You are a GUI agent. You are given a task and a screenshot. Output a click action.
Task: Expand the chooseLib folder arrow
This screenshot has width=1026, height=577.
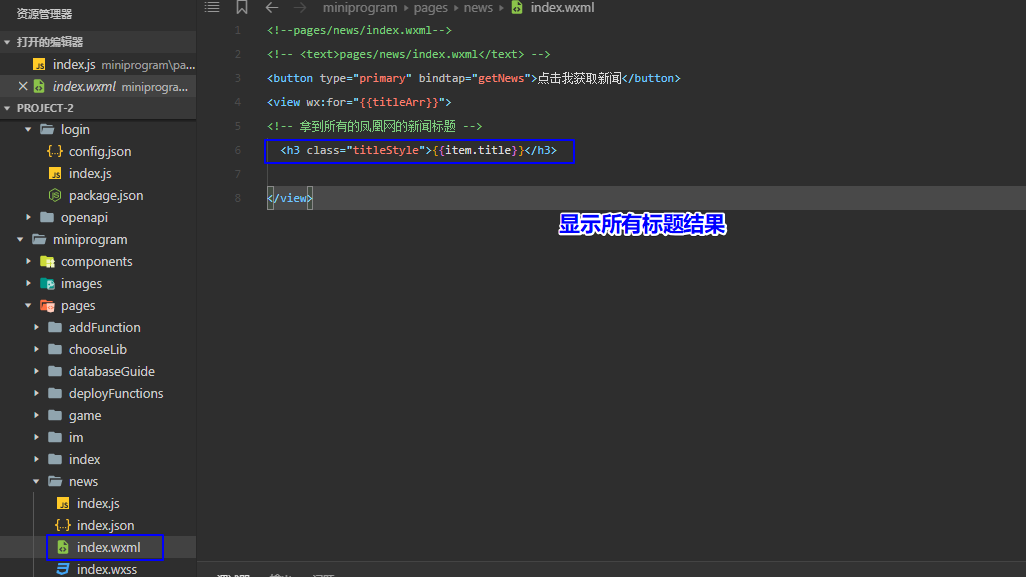(x=36, y=349)
